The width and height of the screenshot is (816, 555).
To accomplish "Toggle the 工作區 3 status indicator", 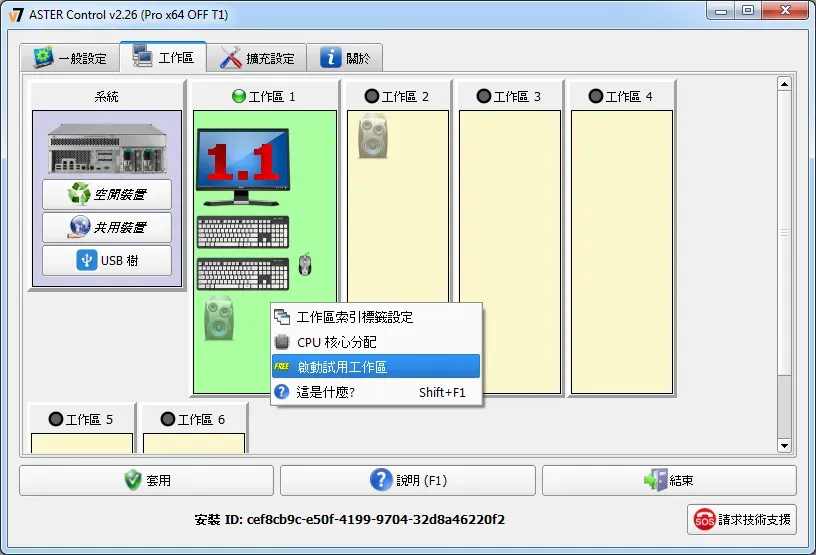I will 484,97.
